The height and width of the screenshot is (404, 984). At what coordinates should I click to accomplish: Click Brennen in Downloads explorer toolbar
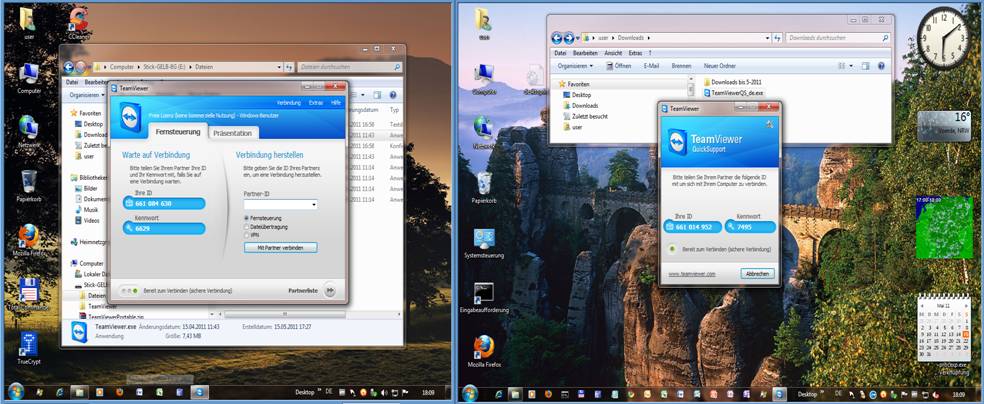tap(681, 66)
